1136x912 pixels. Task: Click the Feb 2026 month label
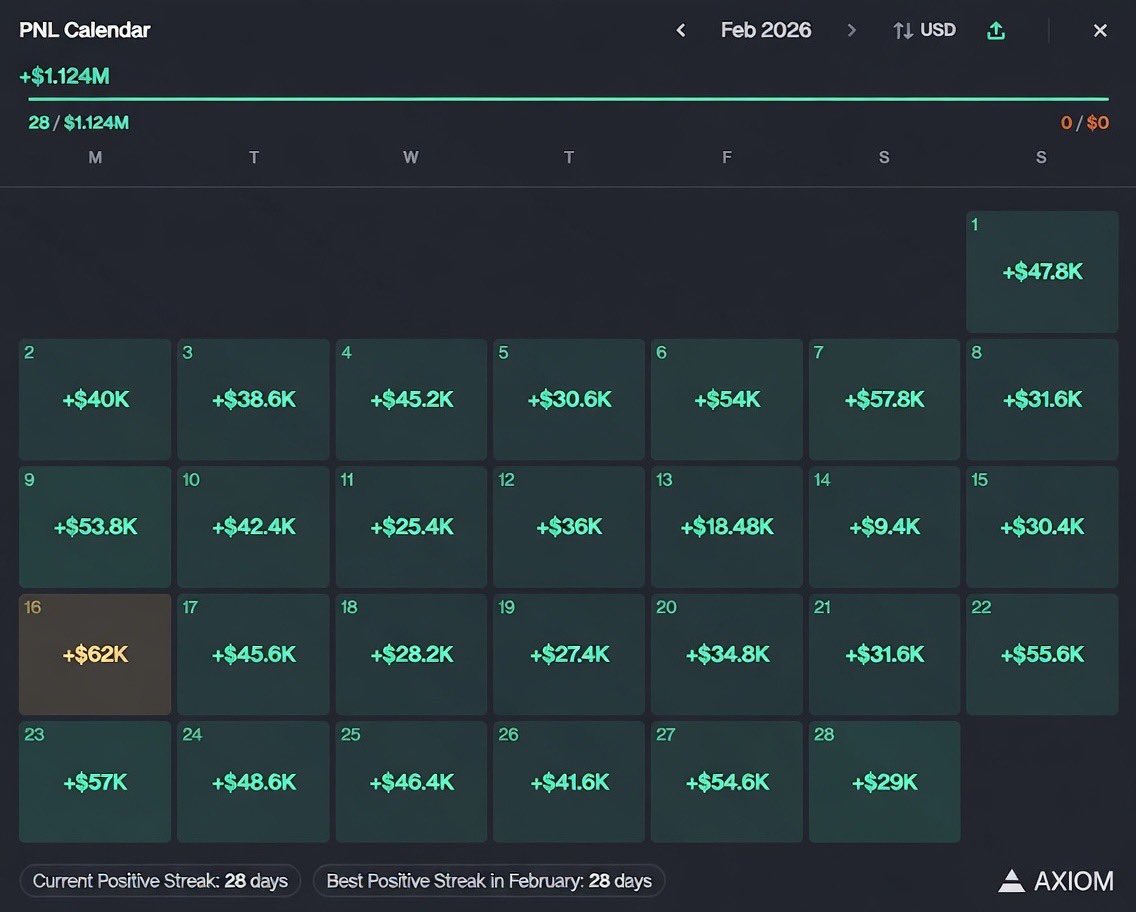[x=766, y=30]
